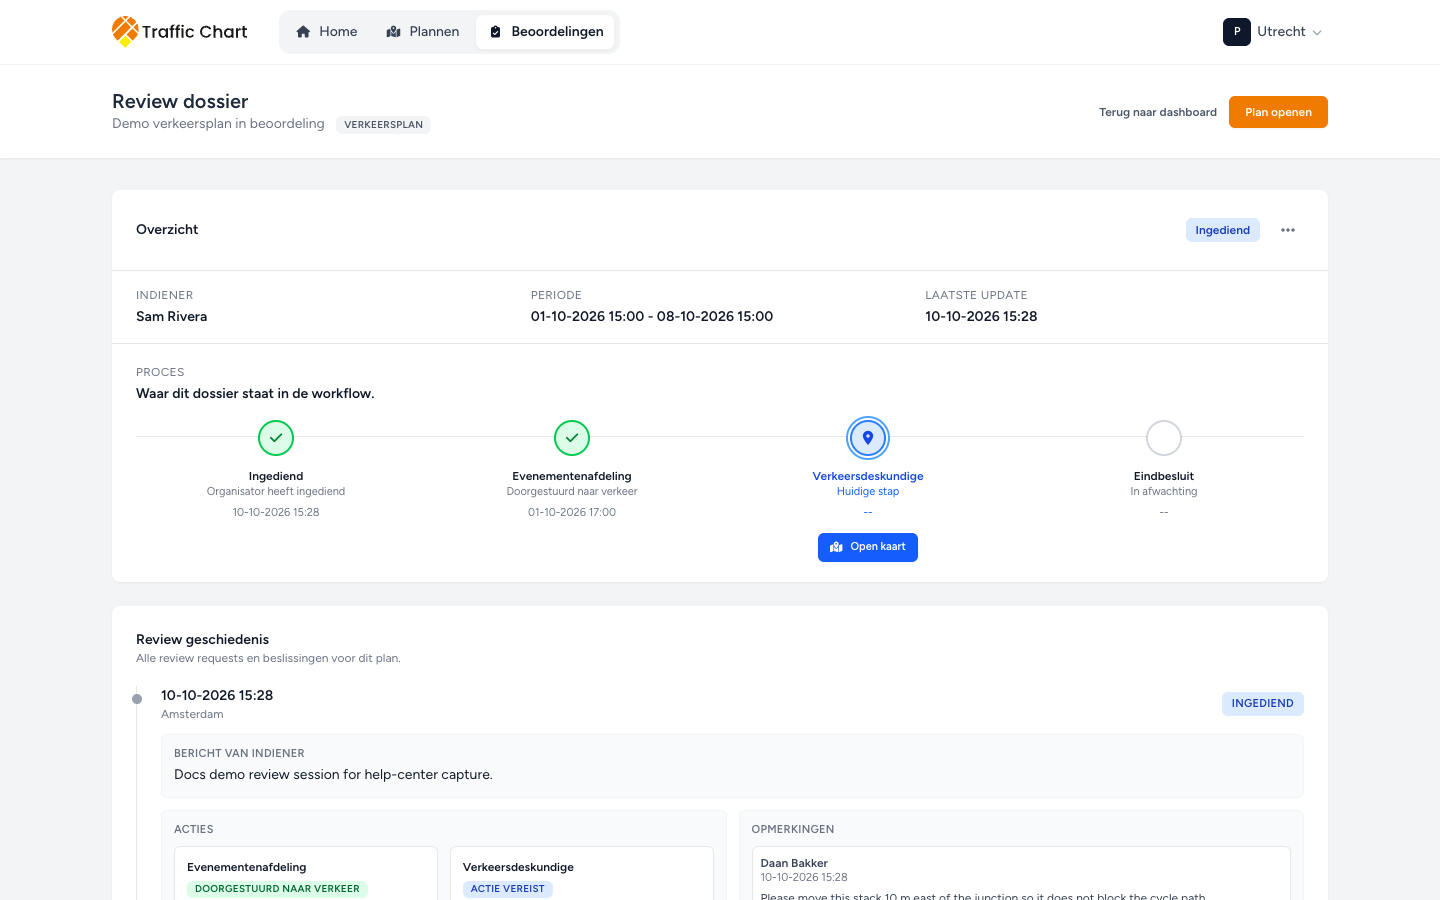Switch to the Plannen tab
1440x900 pixels.
tap(423, 32)
